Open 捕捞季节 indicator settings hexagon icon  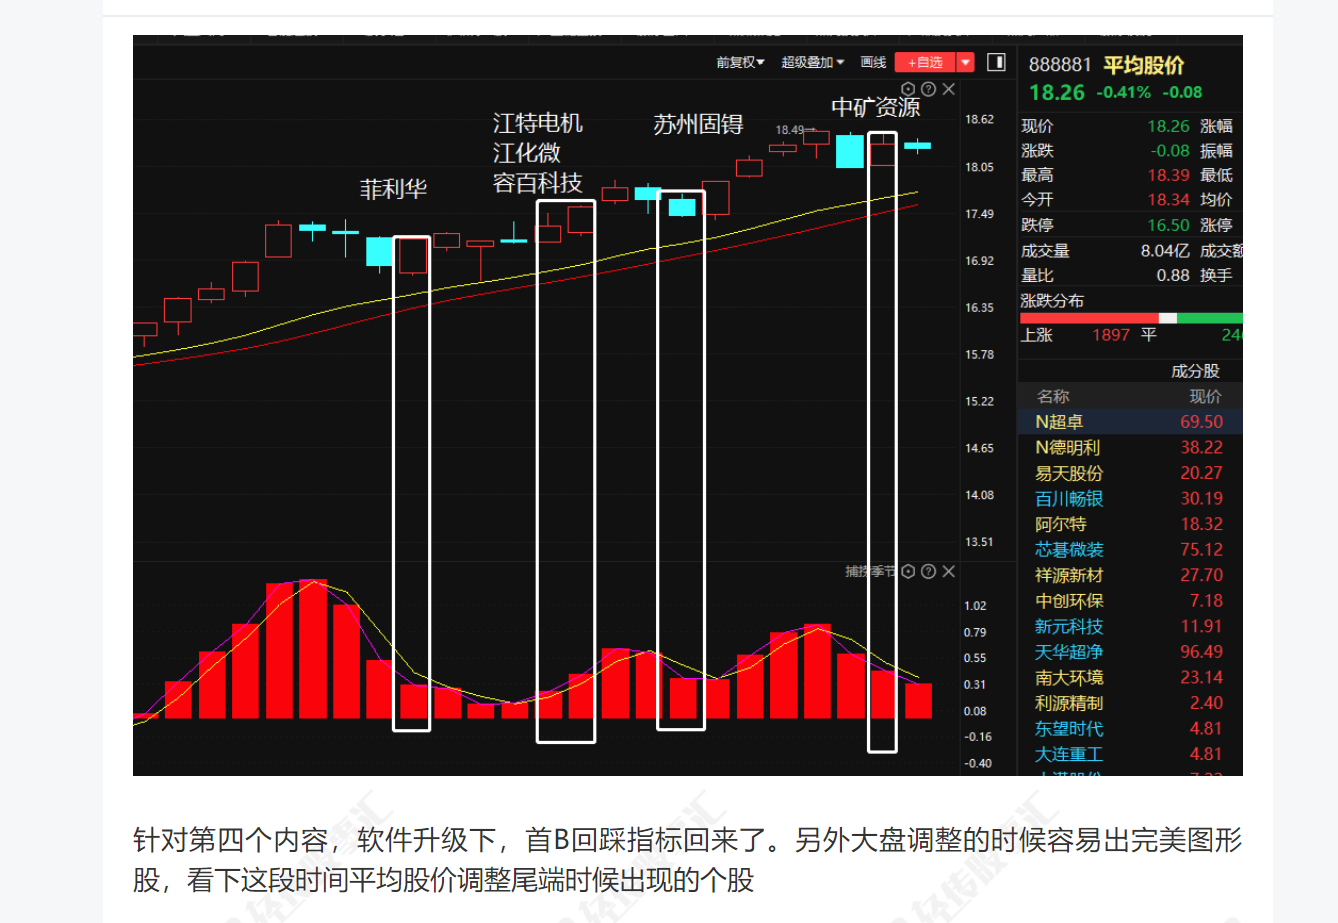[908, 571]
